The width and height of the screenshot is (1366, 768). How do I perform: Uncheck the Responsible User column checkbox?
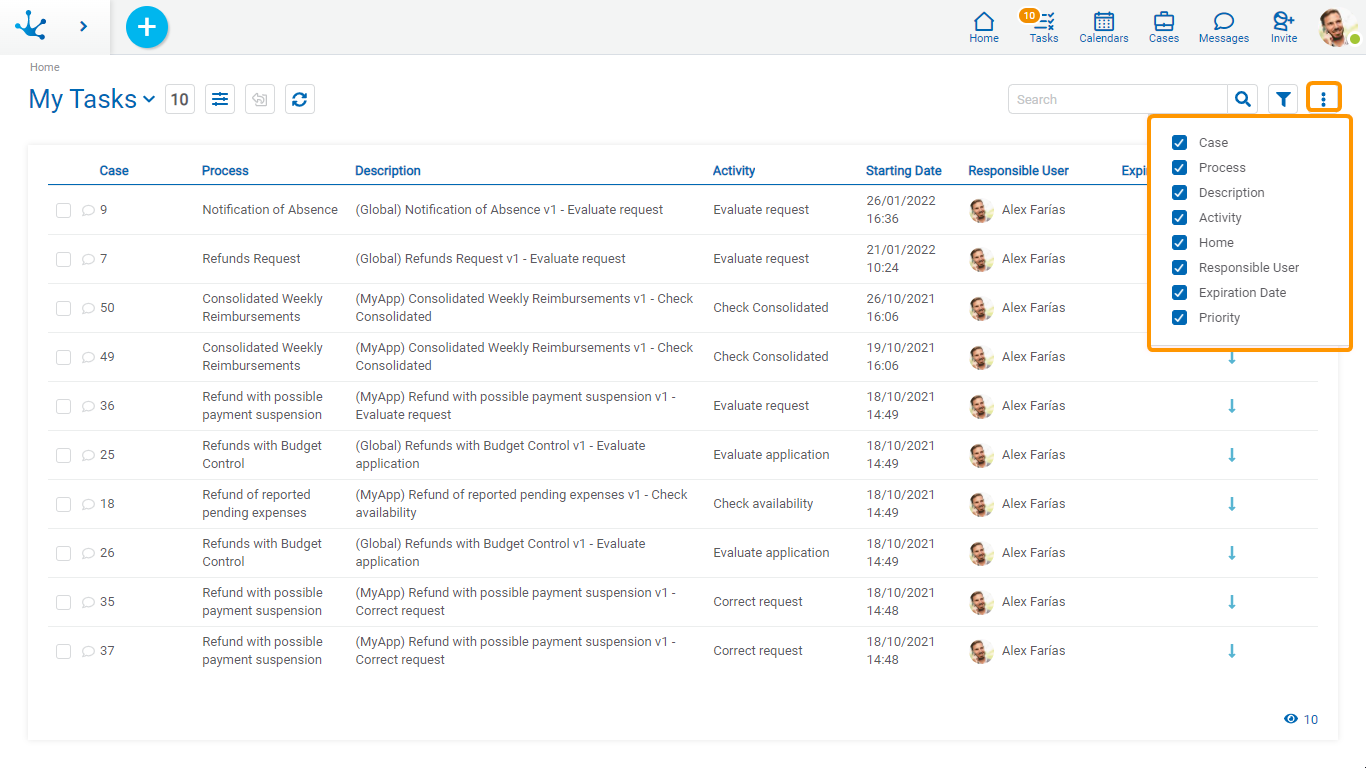click(1179, 268)
